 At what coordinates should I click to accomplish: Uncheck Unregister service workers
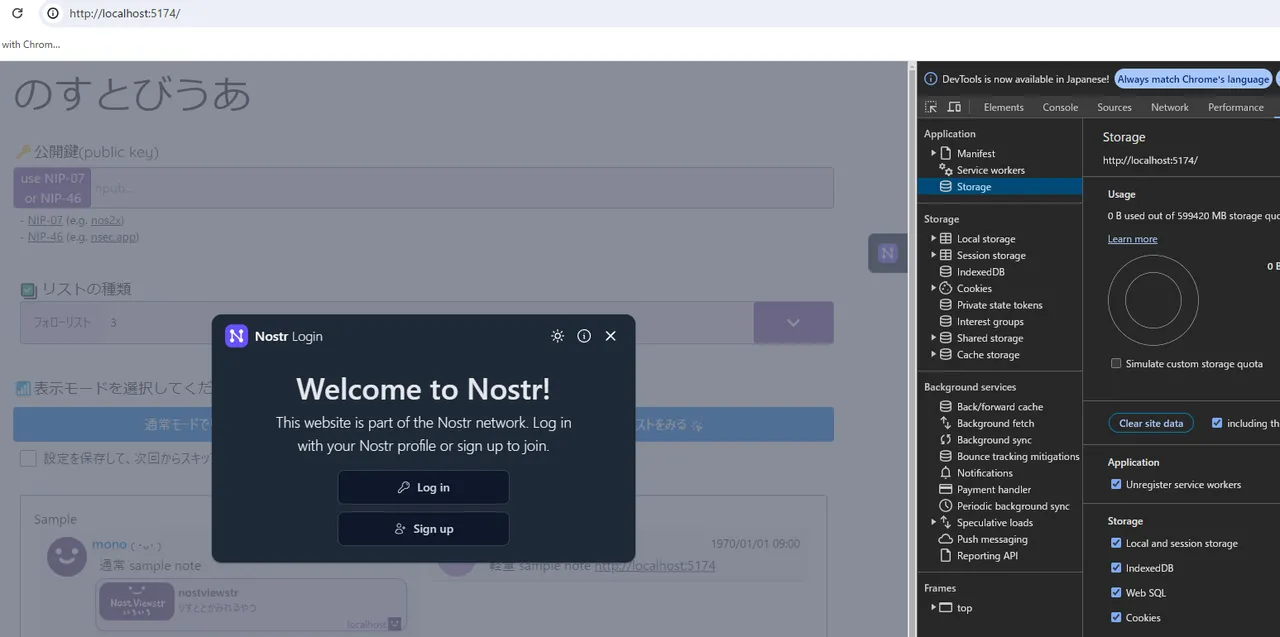click(x=1116, y=485)
